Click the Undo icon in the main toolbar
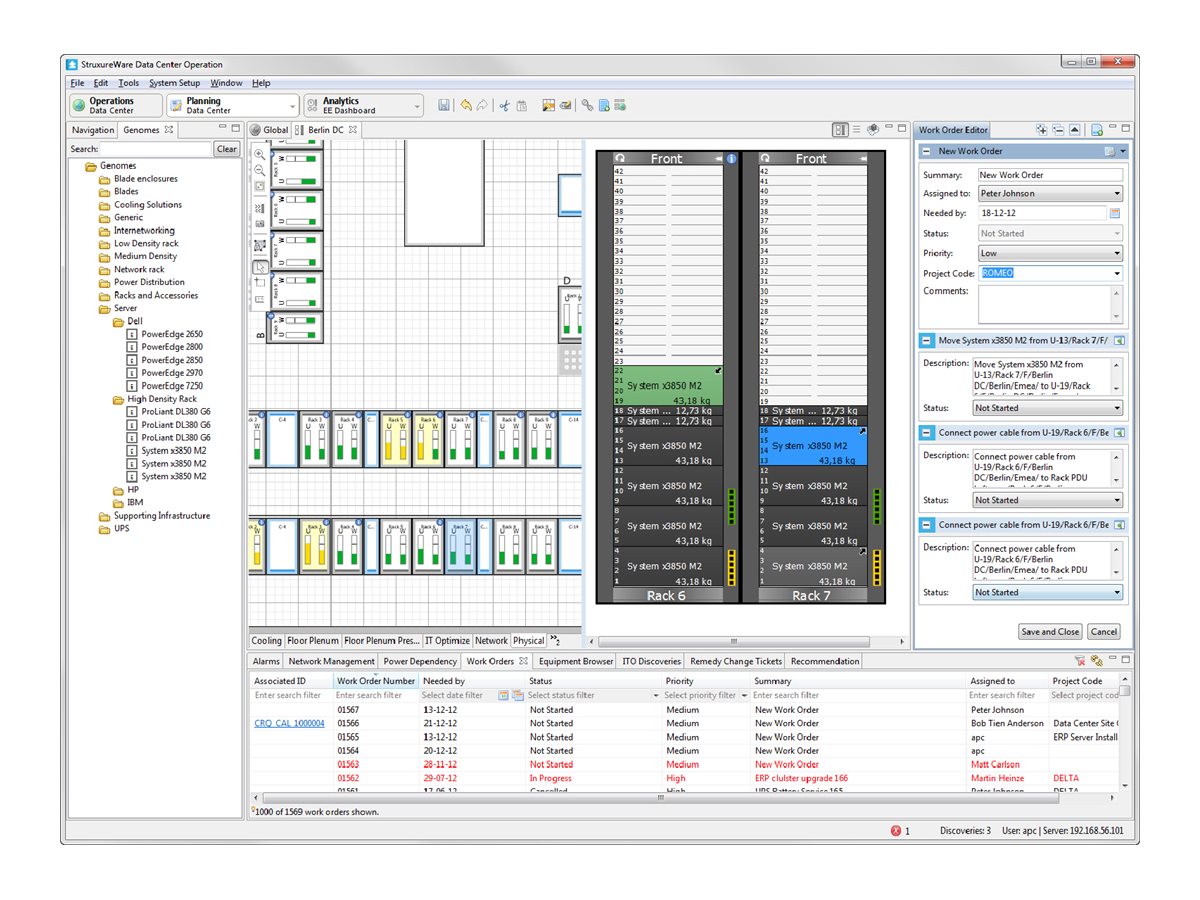Screen dimensions: 1200x900 (x=465, y=105)
